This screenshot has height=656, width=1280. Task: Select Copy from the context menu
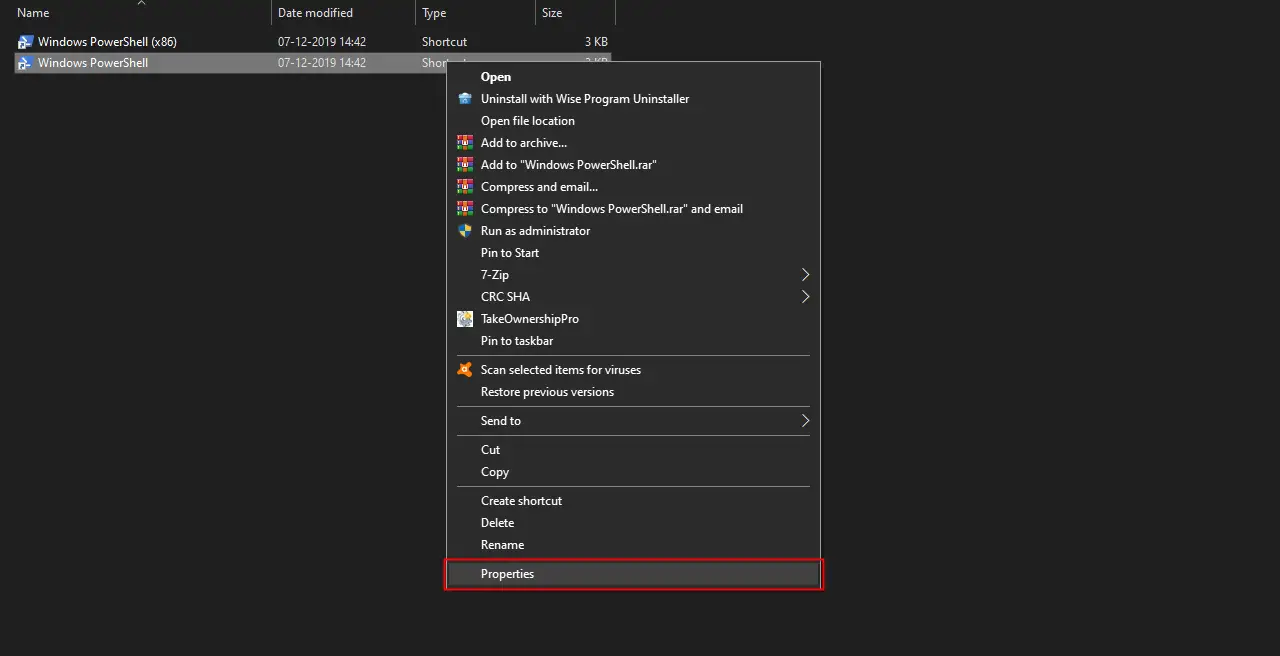(633, 472)
